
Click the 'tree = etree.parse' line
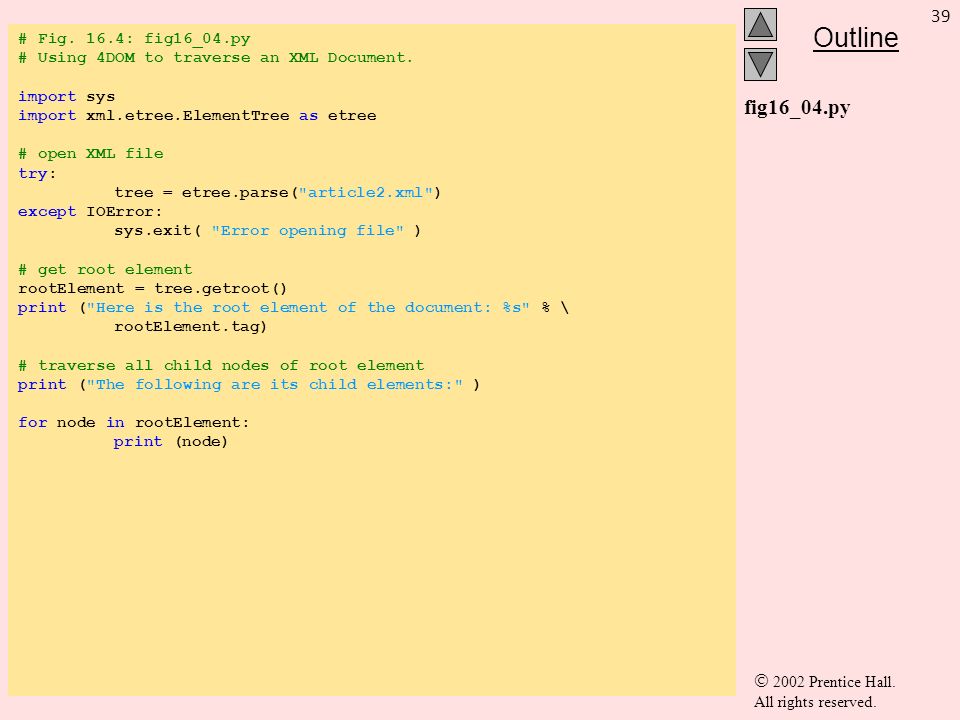(277, 193)
